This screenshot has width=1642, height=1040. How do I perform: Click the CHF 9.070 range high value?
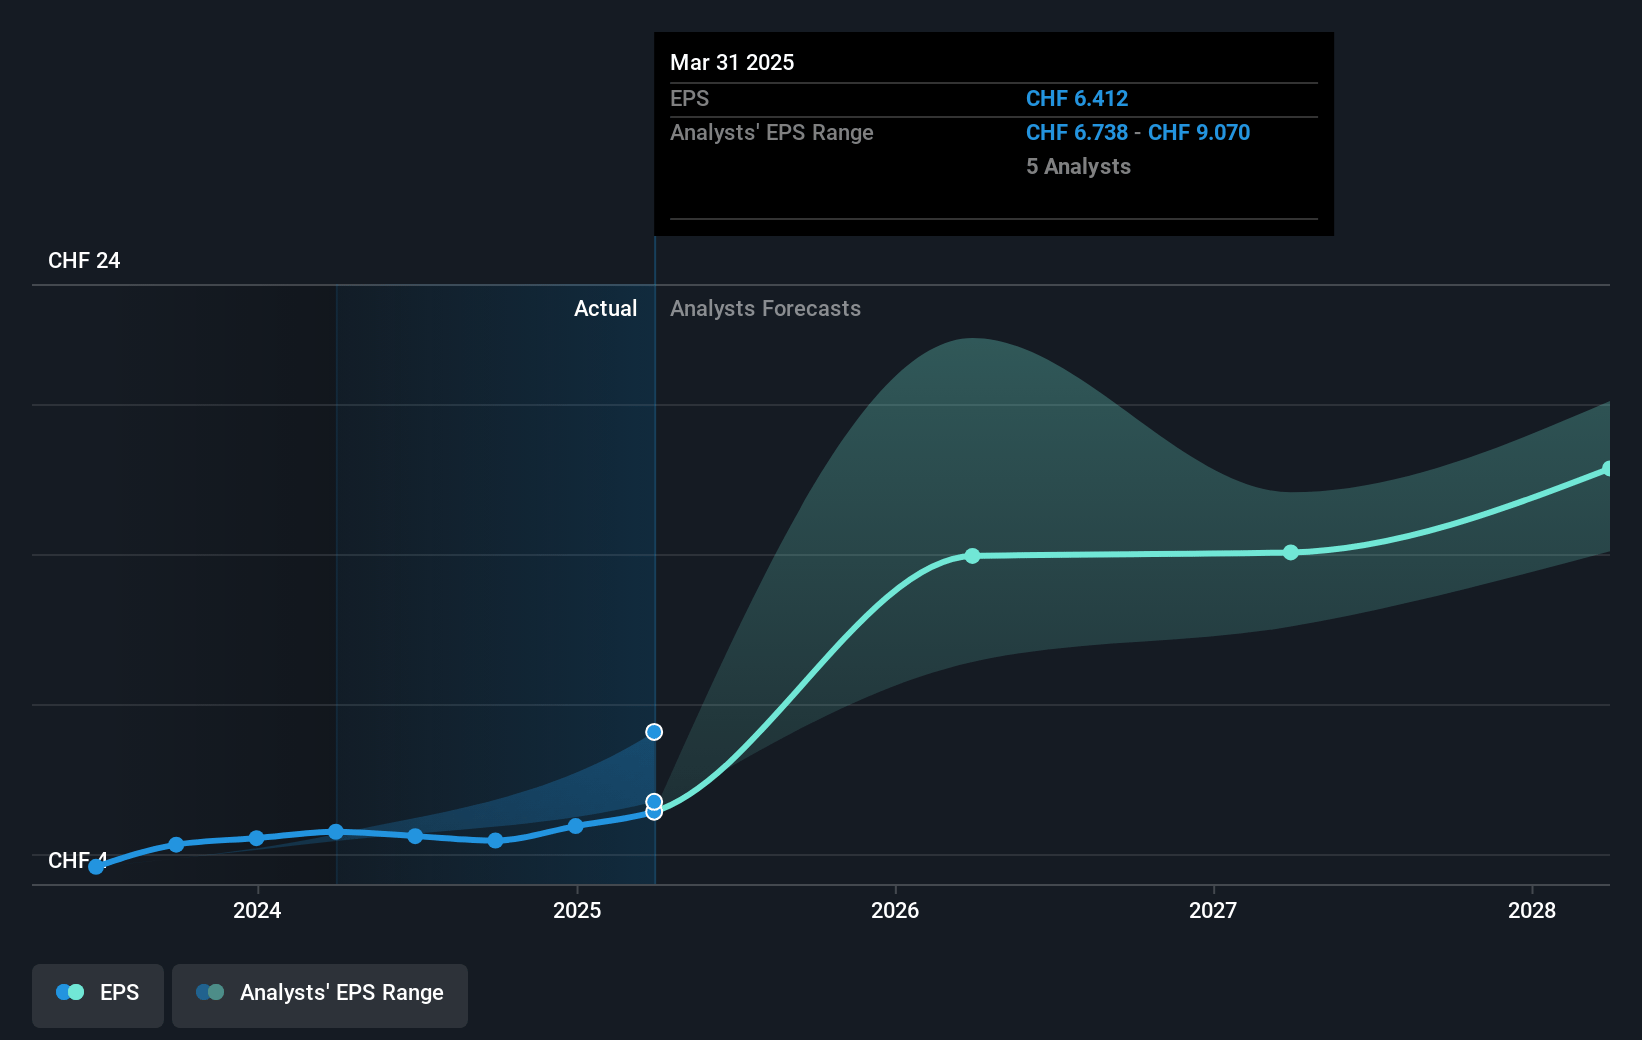[x=1199, y=133]
